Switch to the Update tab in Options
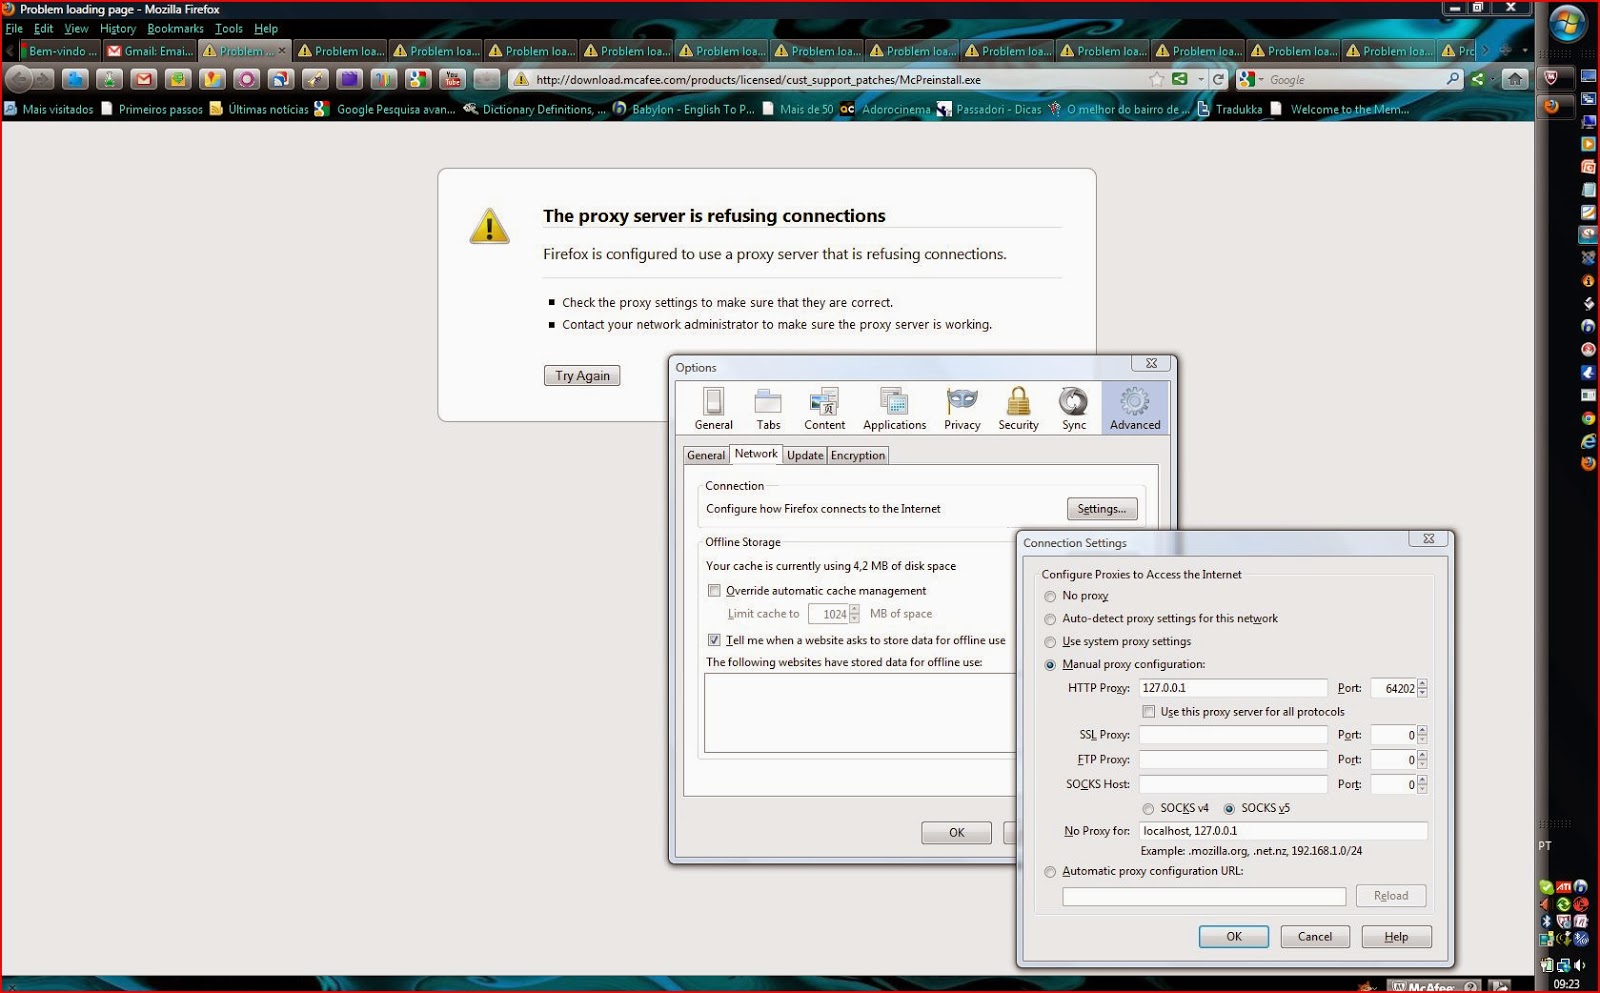The image size is (1600, 993). [x=805, y=455]
